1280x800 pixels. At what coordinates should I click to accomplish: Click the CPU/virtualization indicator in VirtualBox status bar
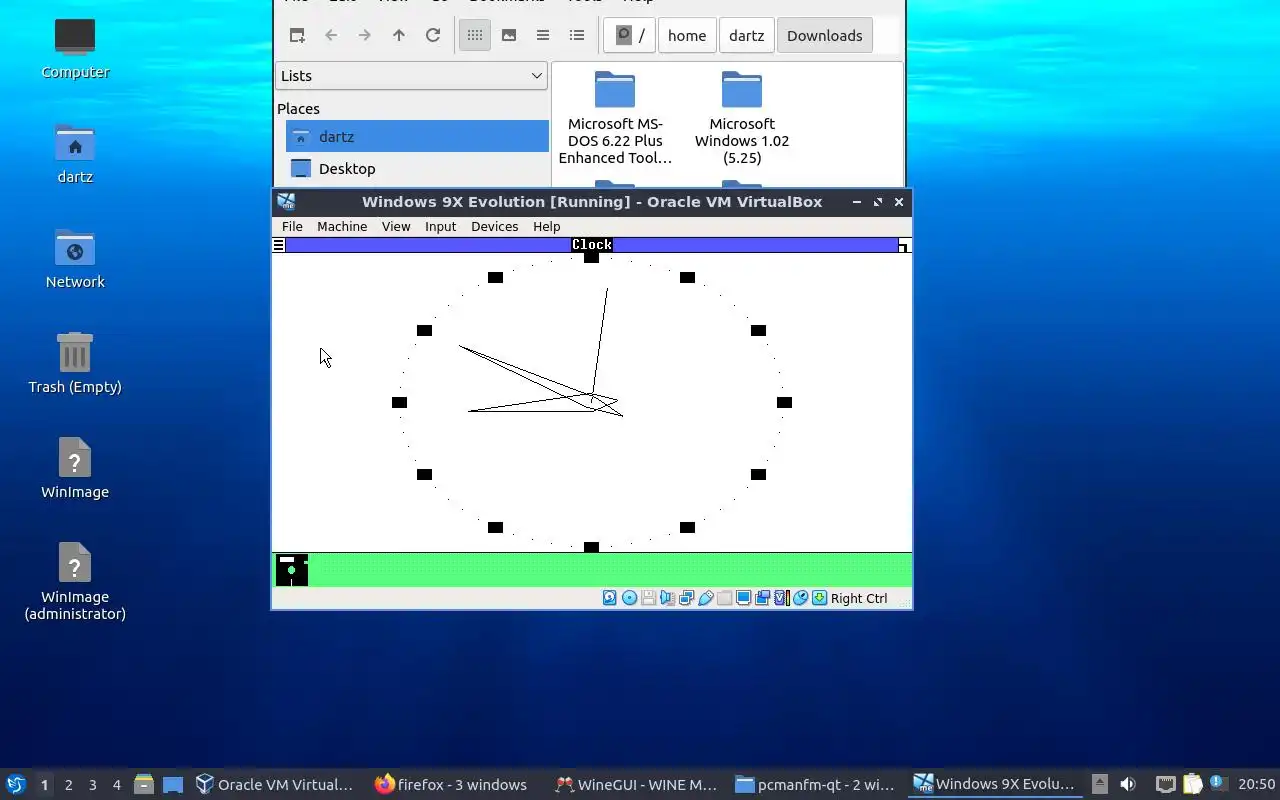[x=782, y=598]
